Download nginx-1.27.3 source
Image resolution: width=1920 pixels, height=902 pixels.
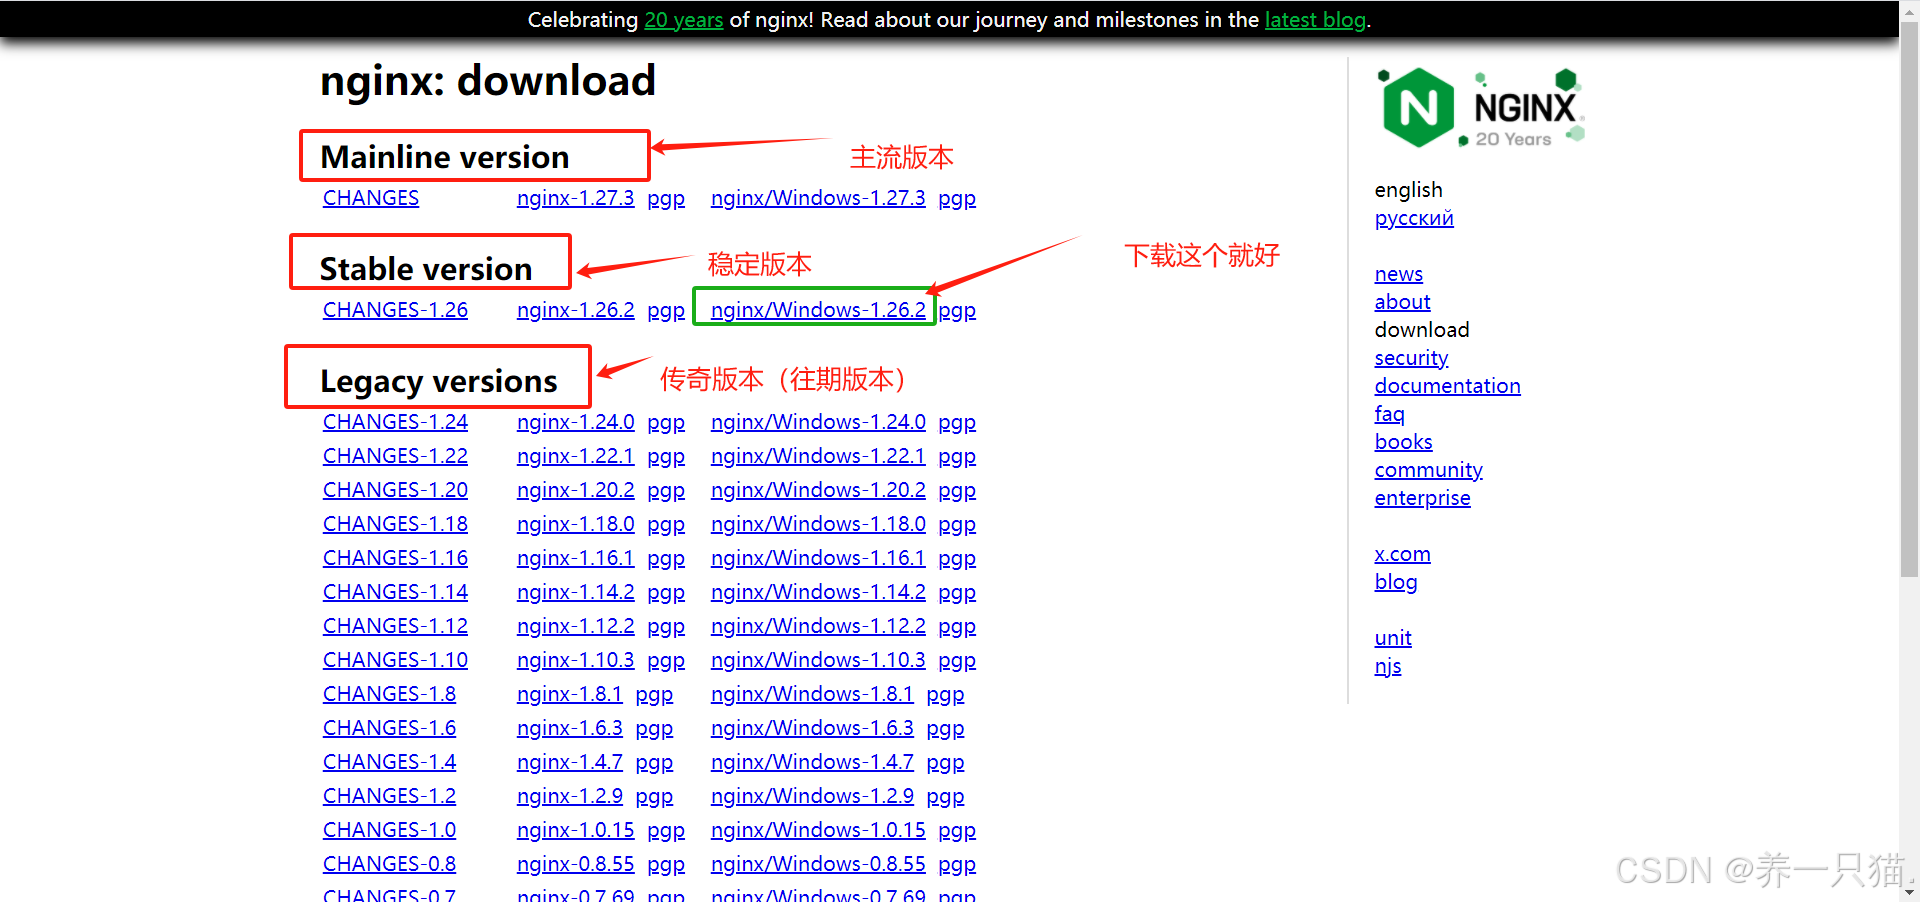pos(576,198)
